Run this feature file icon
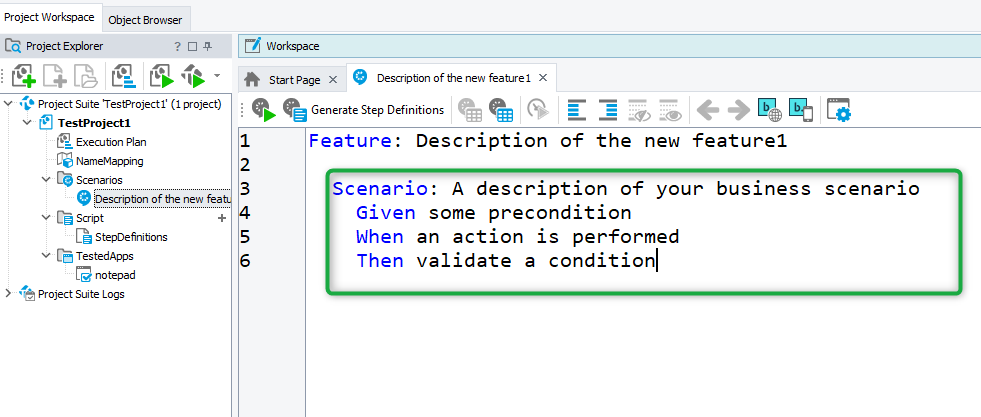This screenshot has height=417, width=981. [263, 110]
